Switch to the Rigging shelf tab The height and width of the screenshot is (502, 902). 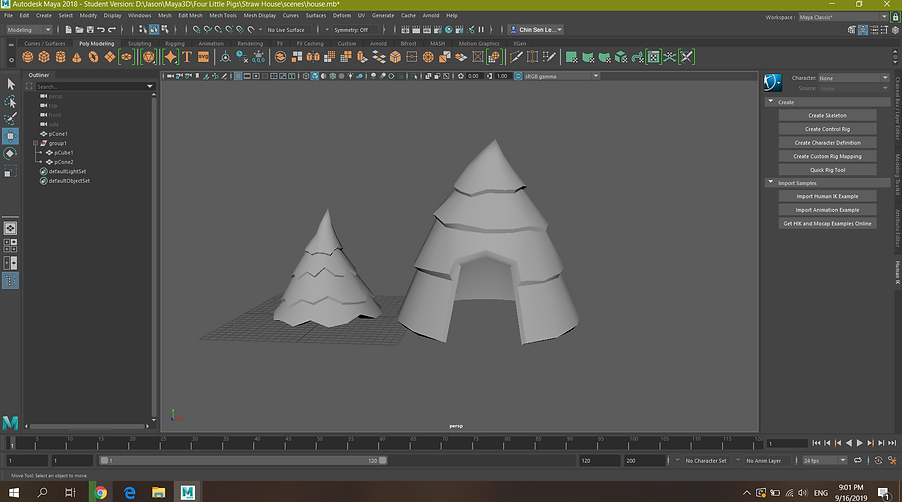point(175,44)
